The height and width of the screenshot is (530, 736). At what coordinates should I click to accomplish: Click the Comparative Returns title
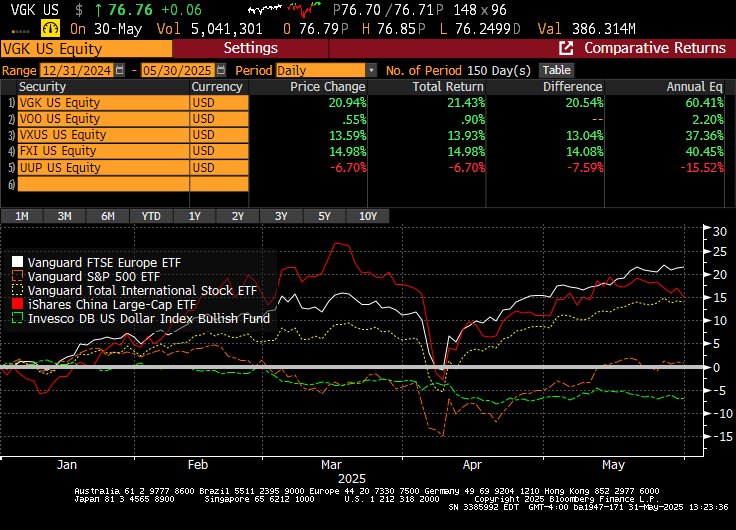(x=655, y=48)
